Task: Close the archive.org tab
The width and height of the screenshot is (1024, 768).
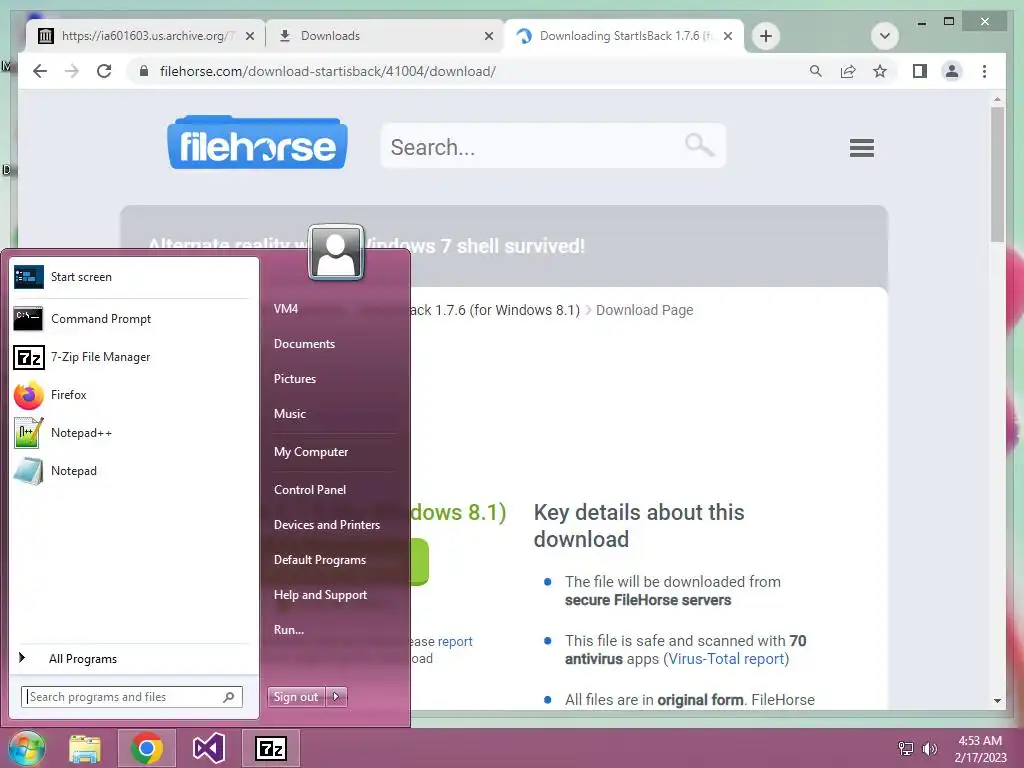Action: [x=249, y=36]
